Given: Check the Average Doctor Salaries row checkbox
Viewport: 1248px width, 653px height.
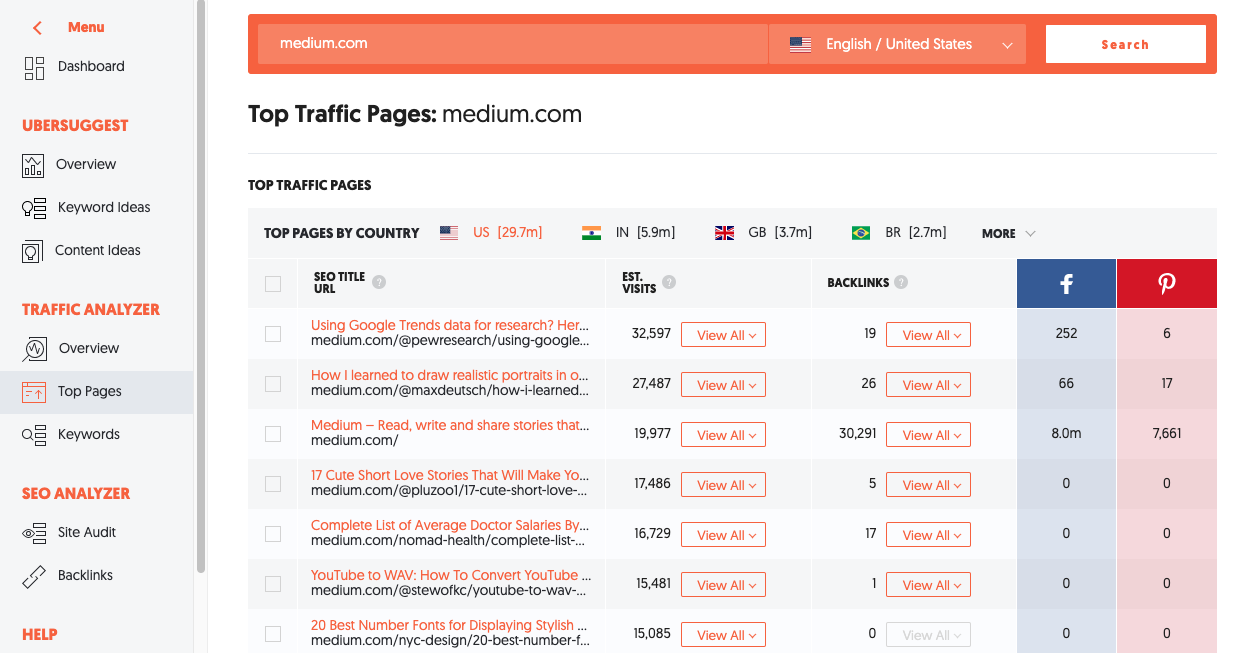Looking at the screenshot, I should (273, 534).
